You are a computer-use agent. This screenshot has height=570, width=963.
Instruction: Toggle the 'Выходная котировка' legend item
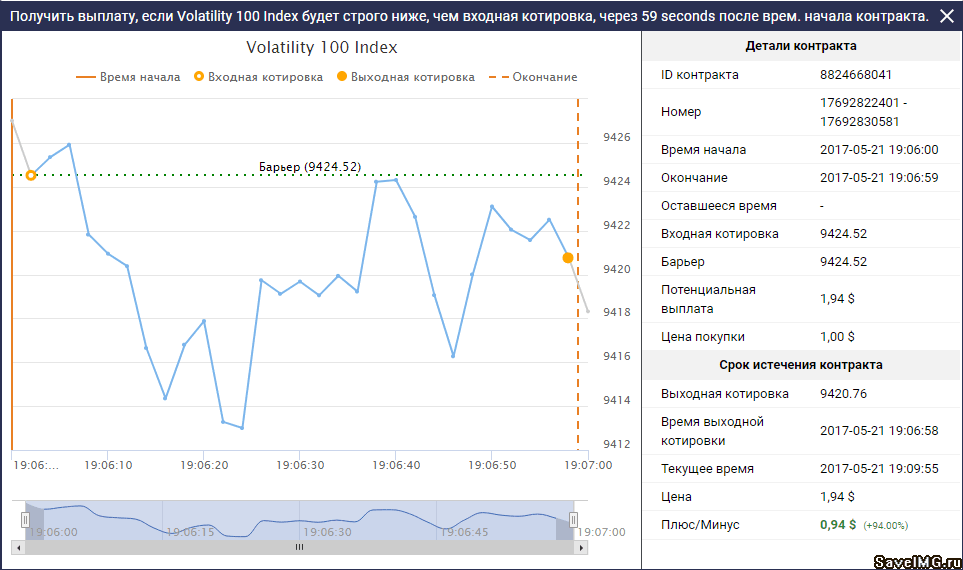(406, 77)
